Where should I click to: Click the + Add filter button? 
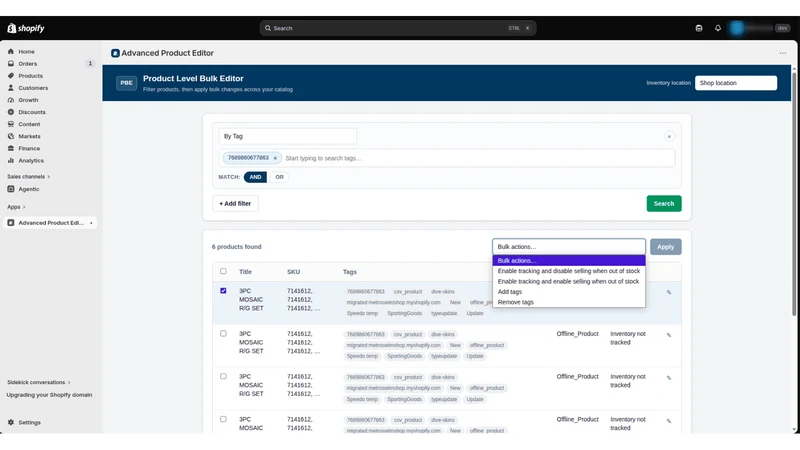tap(235, 204)
